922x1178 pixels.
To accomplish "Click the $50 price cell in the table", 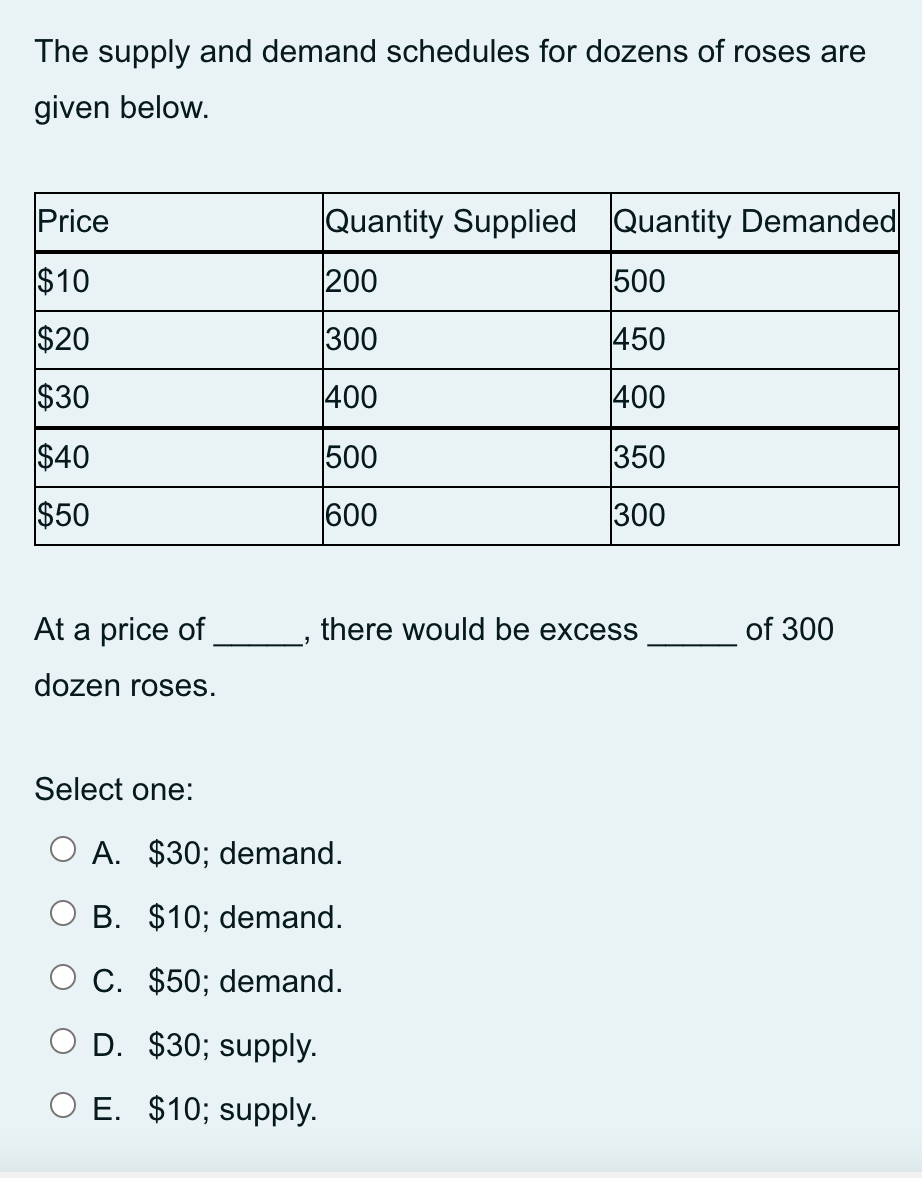I will [63, 515].
